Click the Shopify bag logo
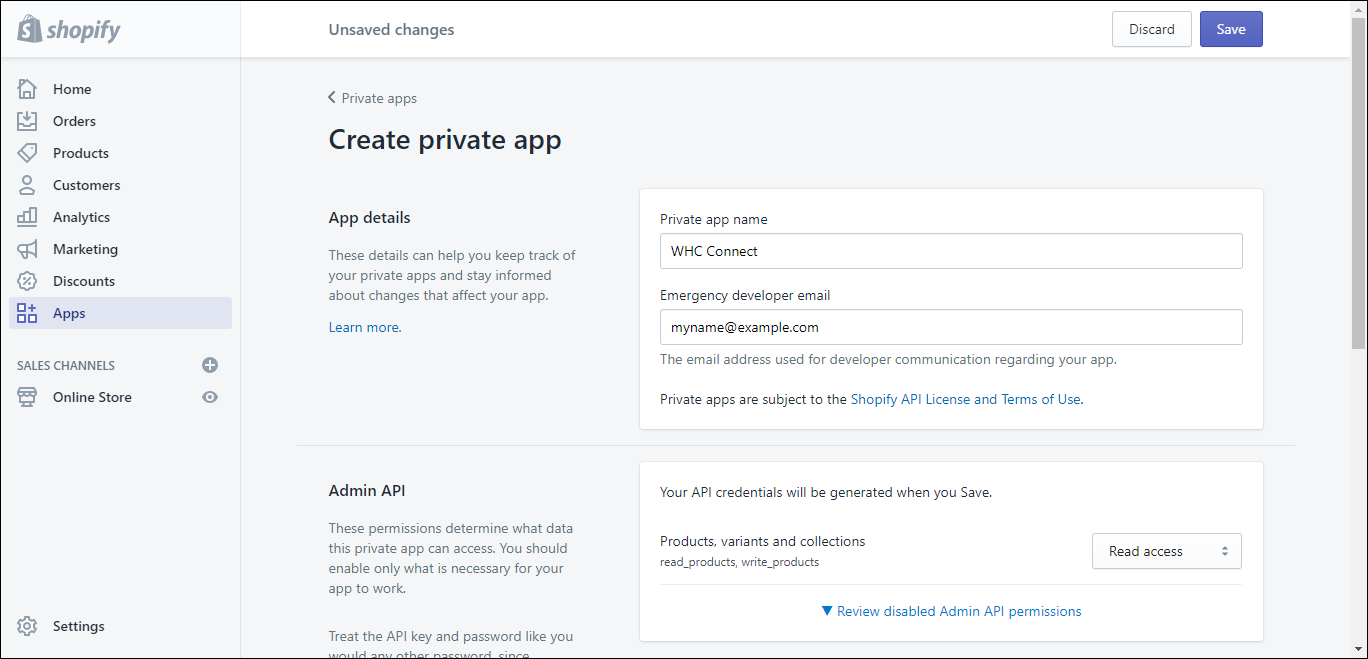The width and height of the screenshot is (1368, 659). [29, 29]
